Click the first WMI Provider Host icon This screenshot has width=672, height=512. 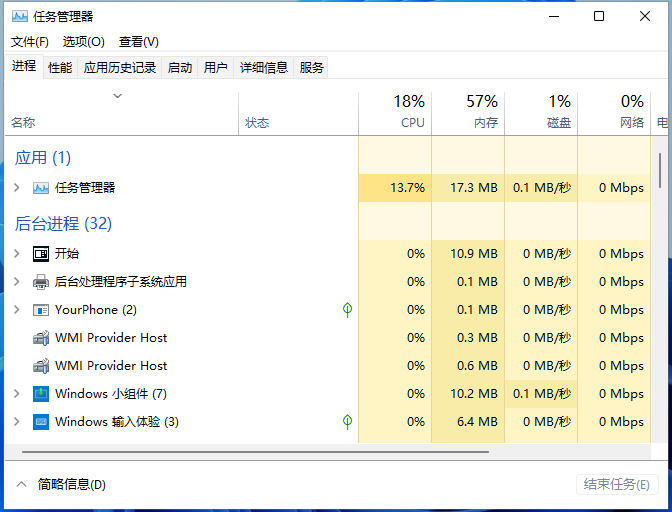pyautogui.click(x=41, y=338)
